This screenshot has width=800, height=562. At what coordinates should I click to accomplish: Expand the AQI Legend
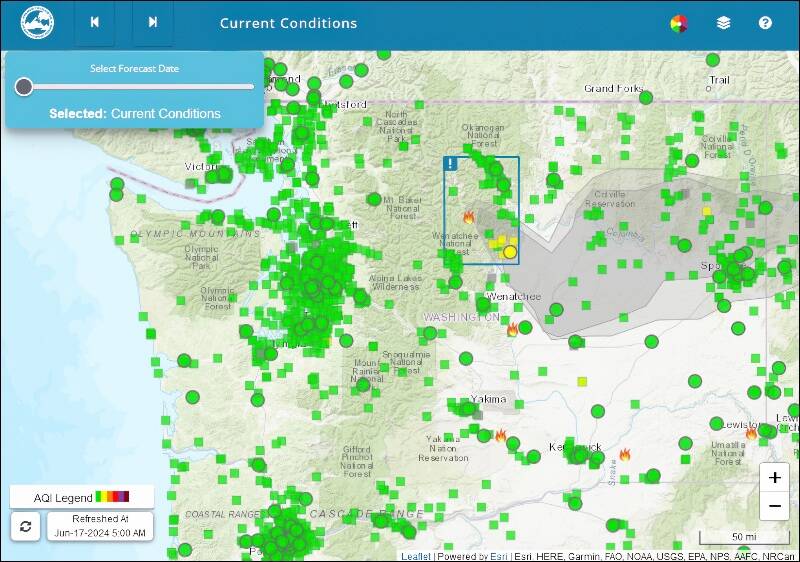pos(81,497)
